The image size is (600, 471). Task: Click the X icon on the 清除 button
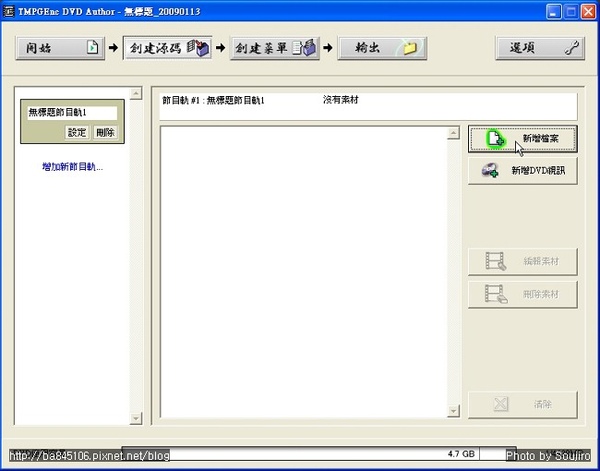pos(501,404)
